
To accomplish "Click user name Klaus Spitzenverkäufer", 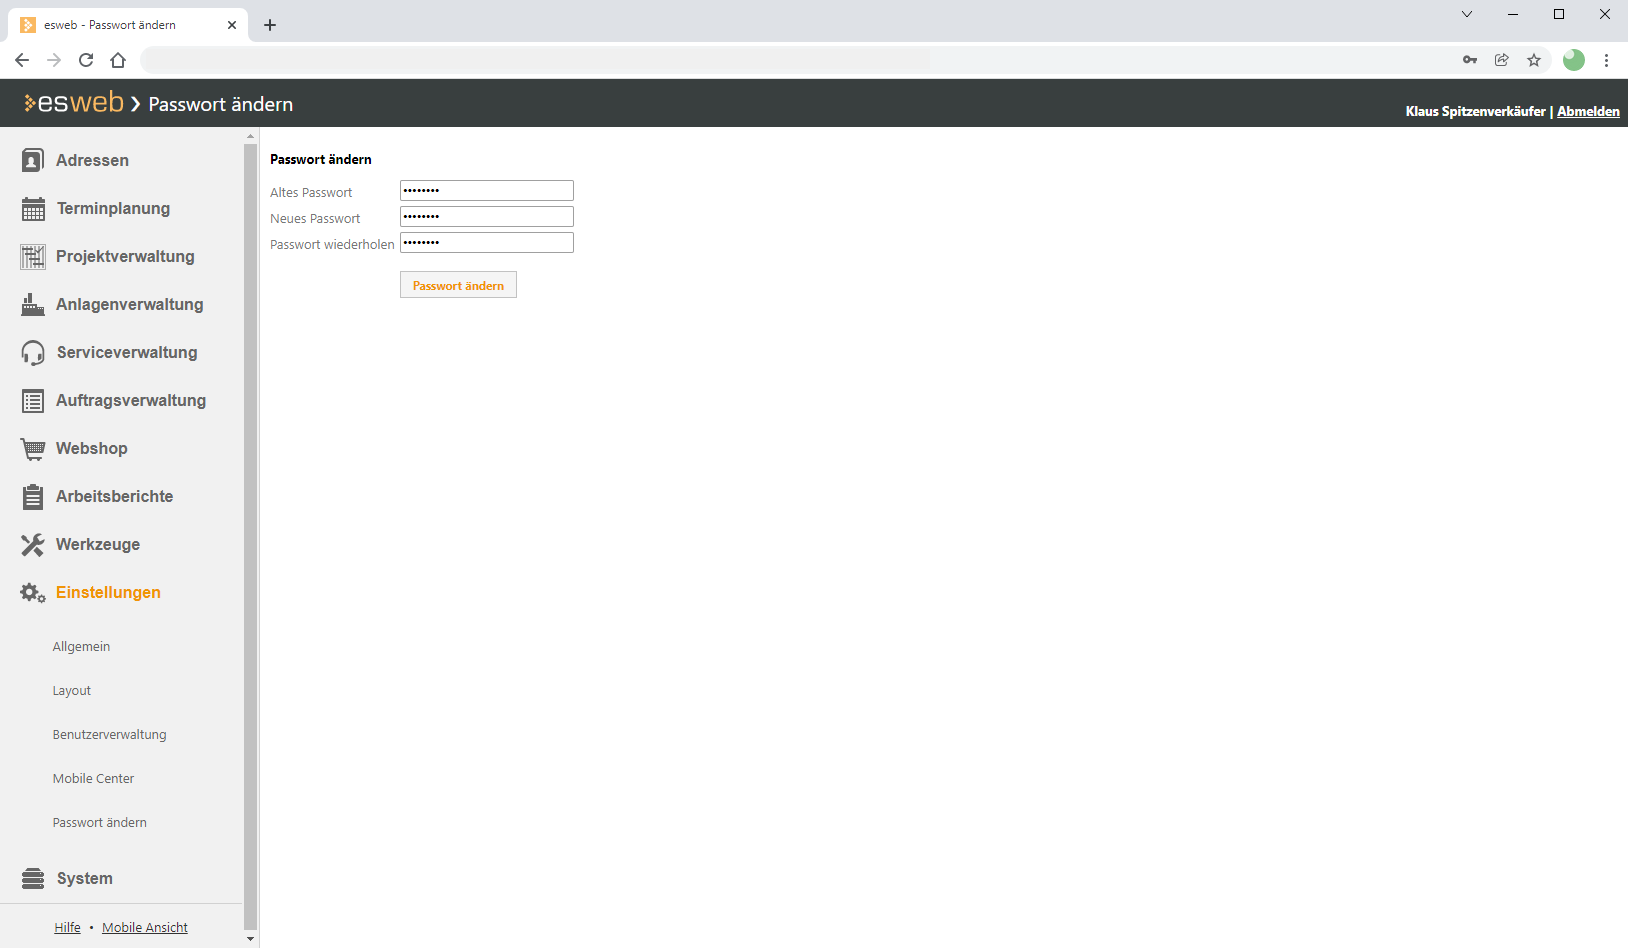I will 1475,111.
